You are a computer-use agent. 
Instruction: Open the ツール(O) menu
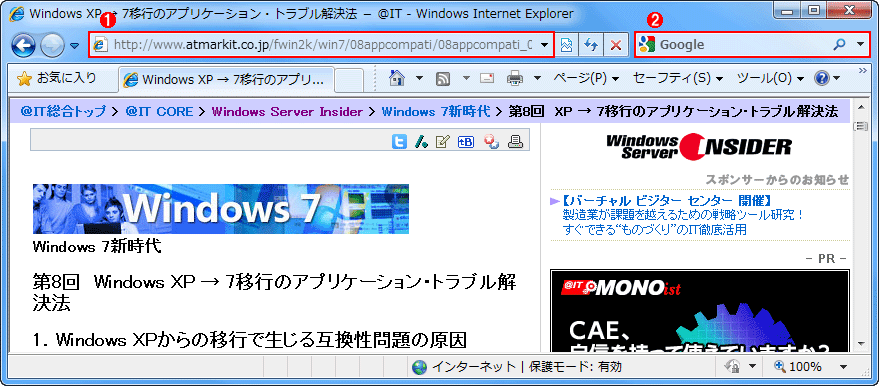coord(771,79)
